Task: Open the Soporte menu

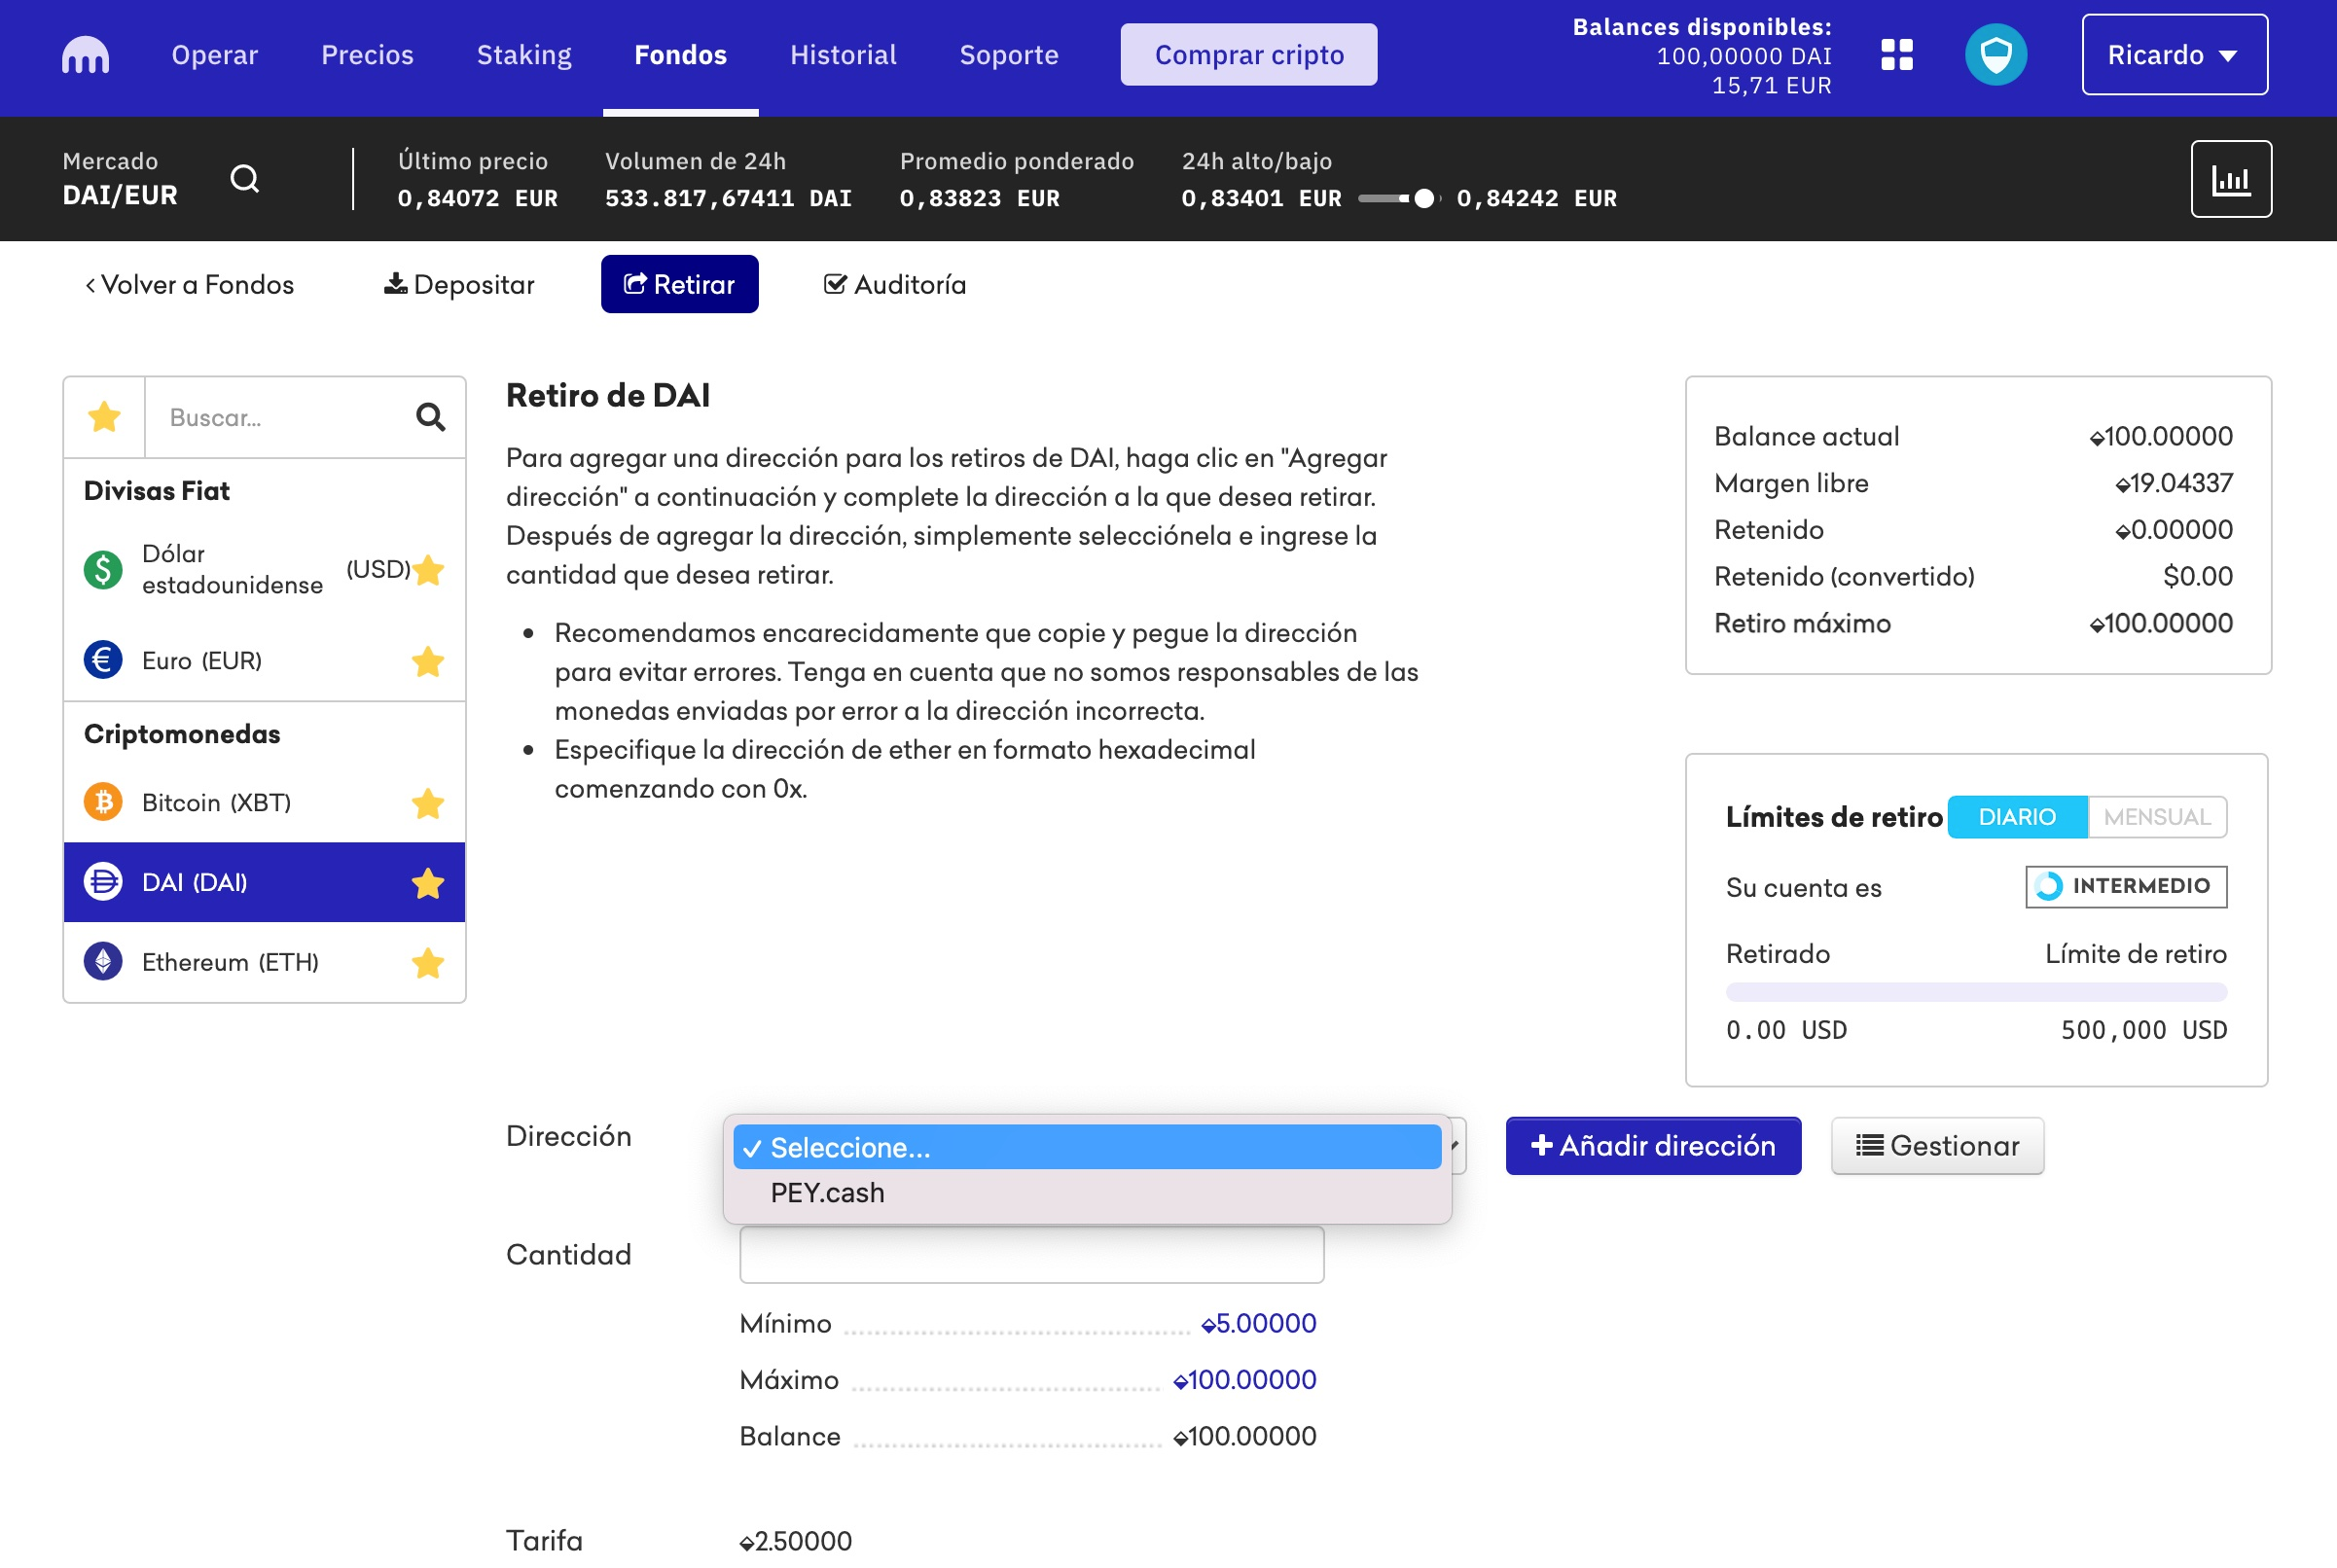Action: pos(1008,55)
